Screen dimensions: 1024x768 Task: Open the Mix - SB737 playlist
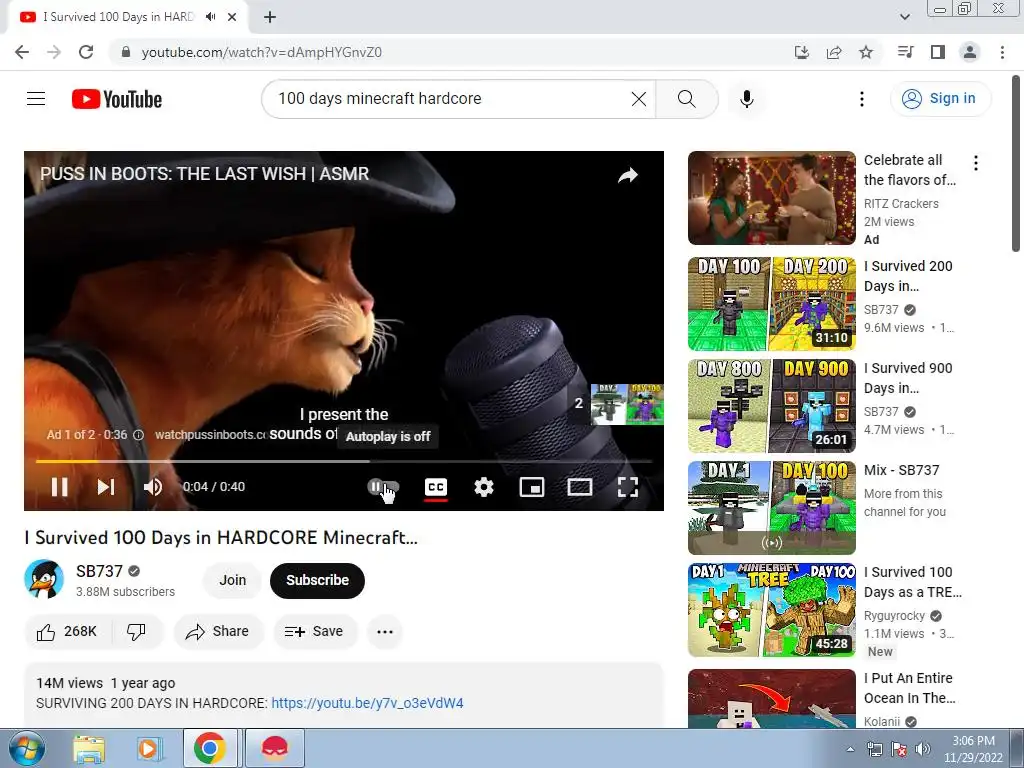[772, 507]
